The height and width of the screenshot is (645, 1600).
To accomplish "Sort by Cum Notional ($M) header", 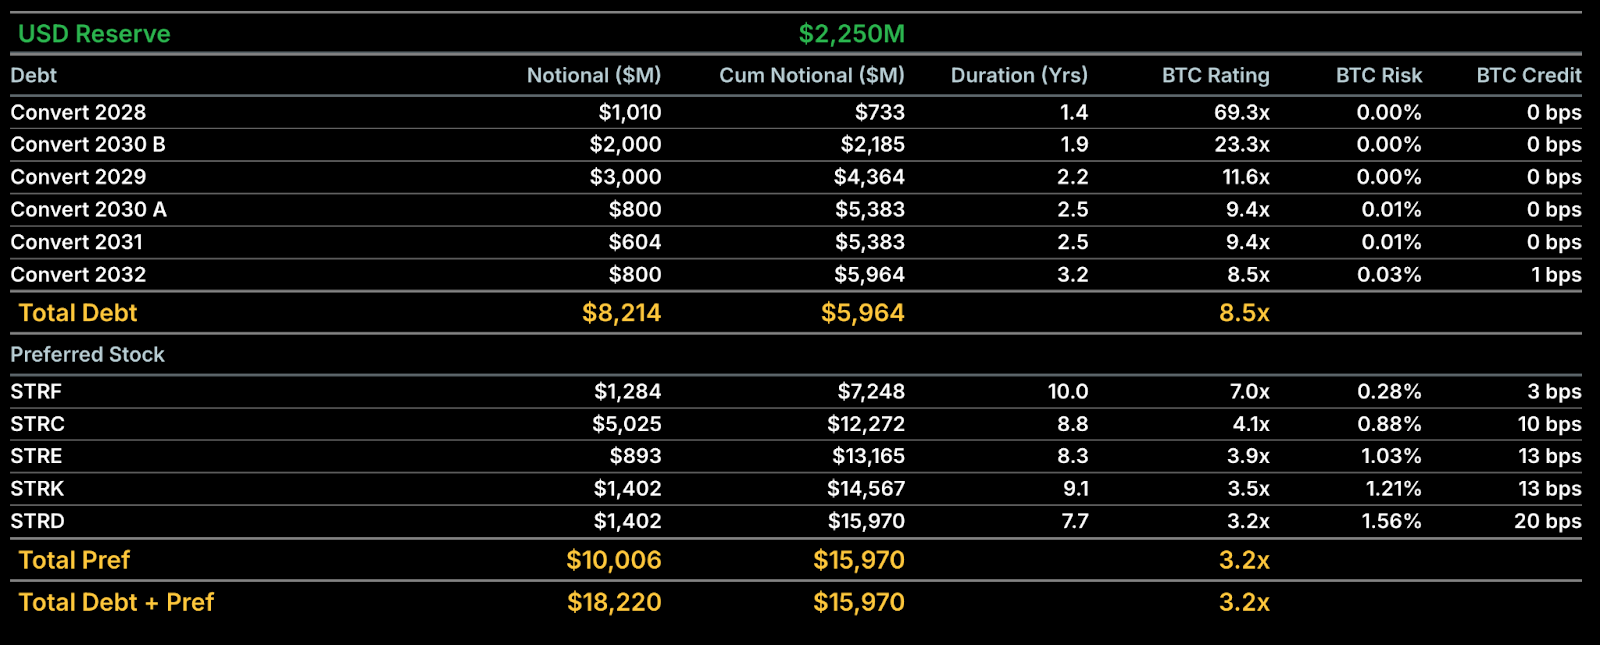I will (x=811, y=75).
